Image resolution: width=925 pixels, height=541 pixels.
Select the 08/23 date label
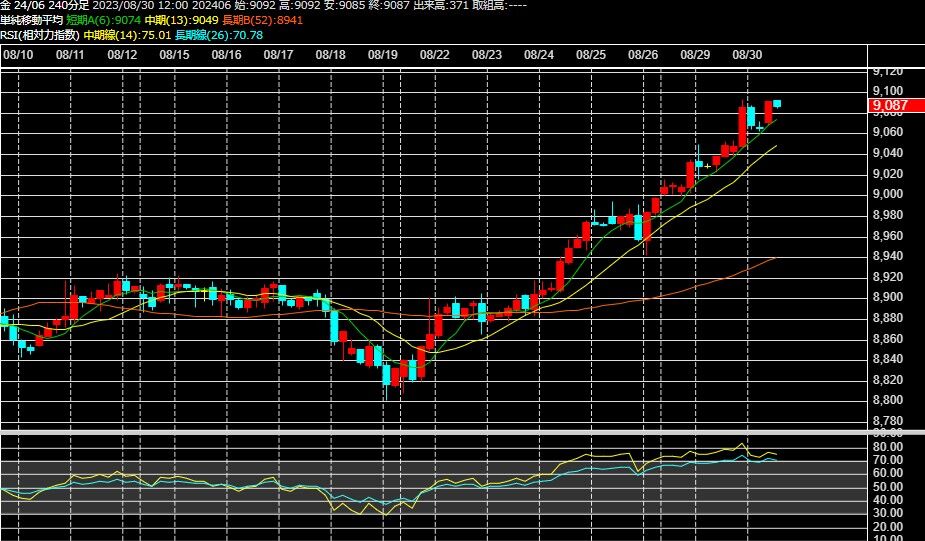(487, 55)
